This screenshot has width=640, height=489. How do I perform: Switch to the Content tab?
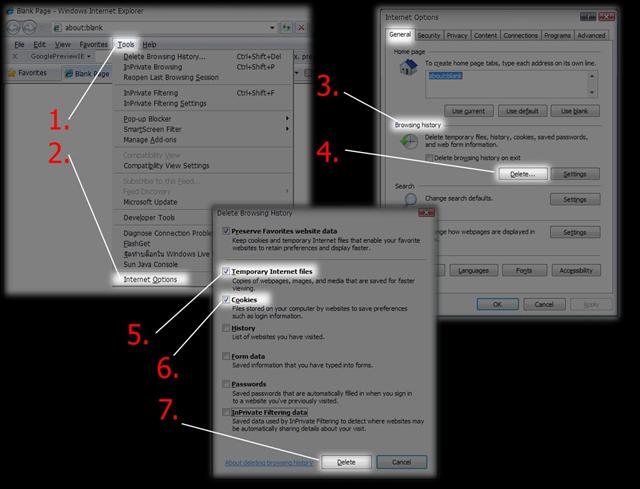pyautogui.click(x=485, y=36)
